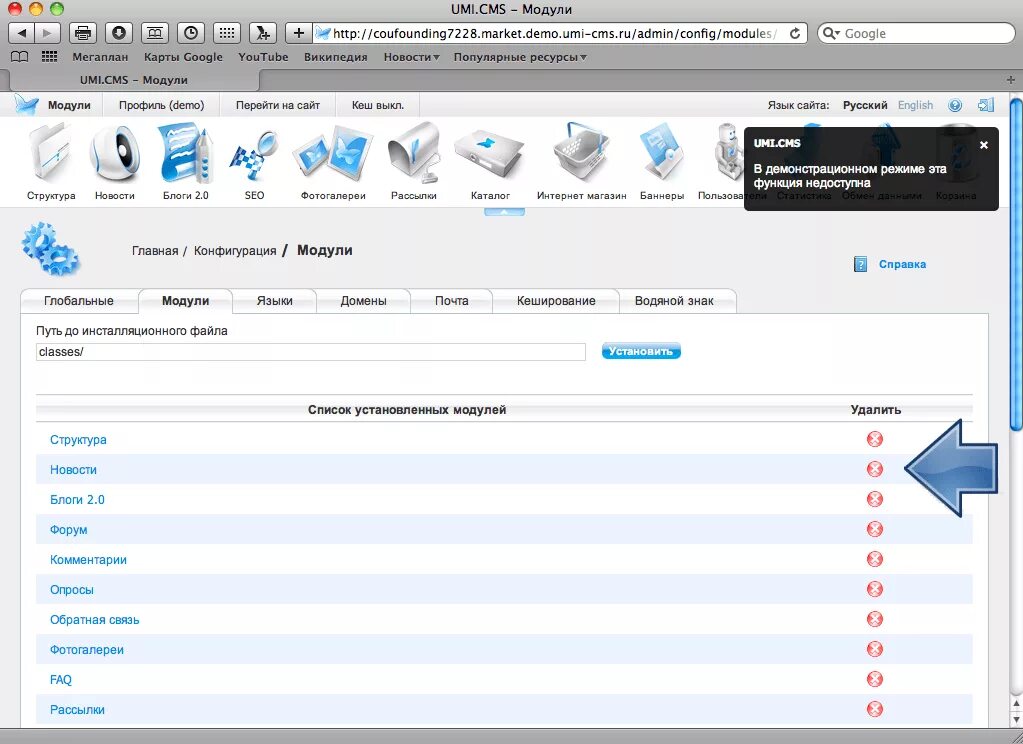Click Перейти на сайт
Screen dimensions: 1023x744
(278, 105)
